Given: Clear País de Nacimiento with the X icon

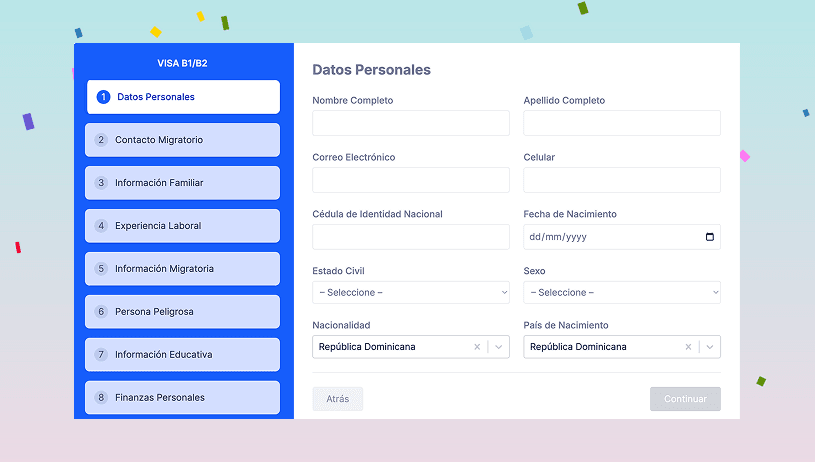Looking at the screenshot, I should tap(688, 347).
